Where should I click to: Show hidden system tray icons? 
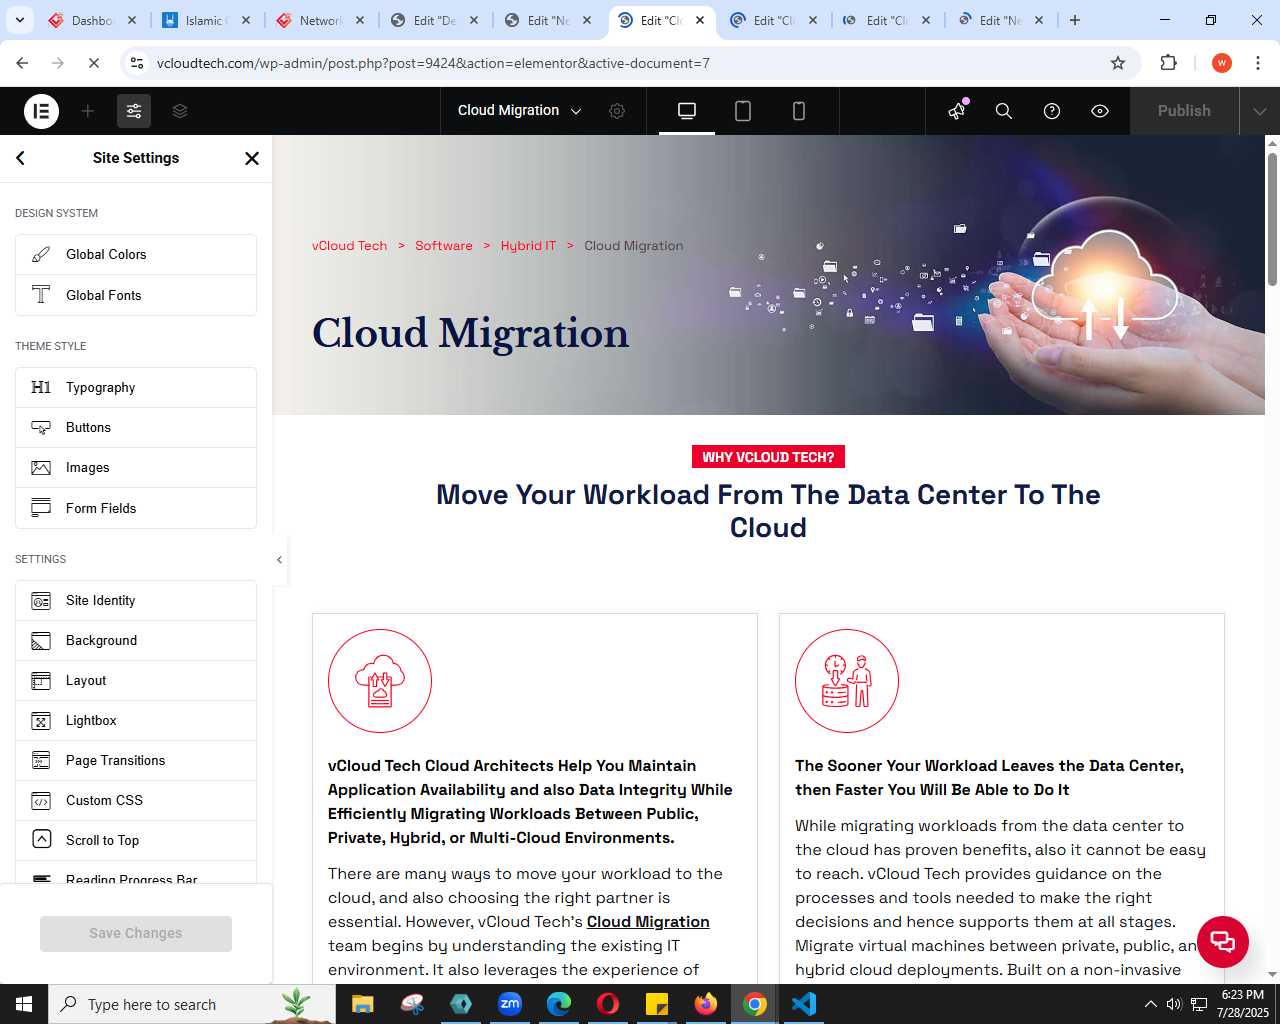click(1151, 1004)
